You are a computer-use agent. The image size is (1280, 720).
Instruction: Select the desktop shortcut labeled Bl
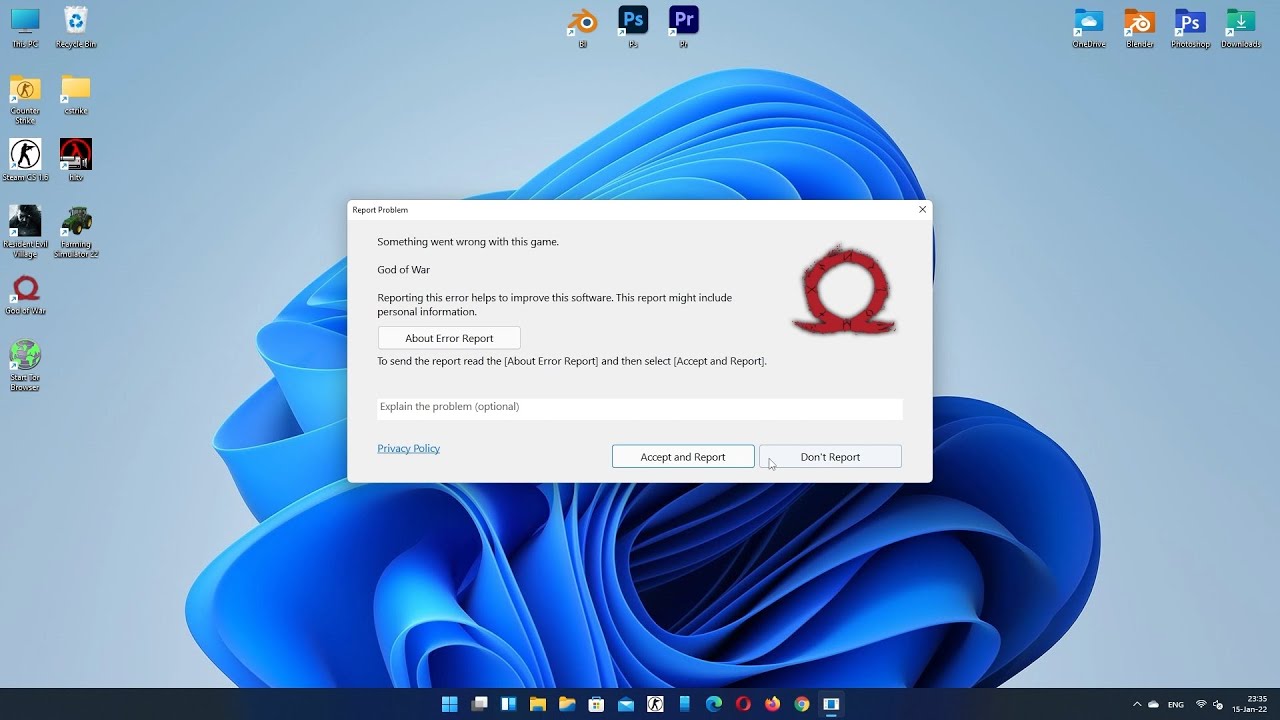click(582, 27)
